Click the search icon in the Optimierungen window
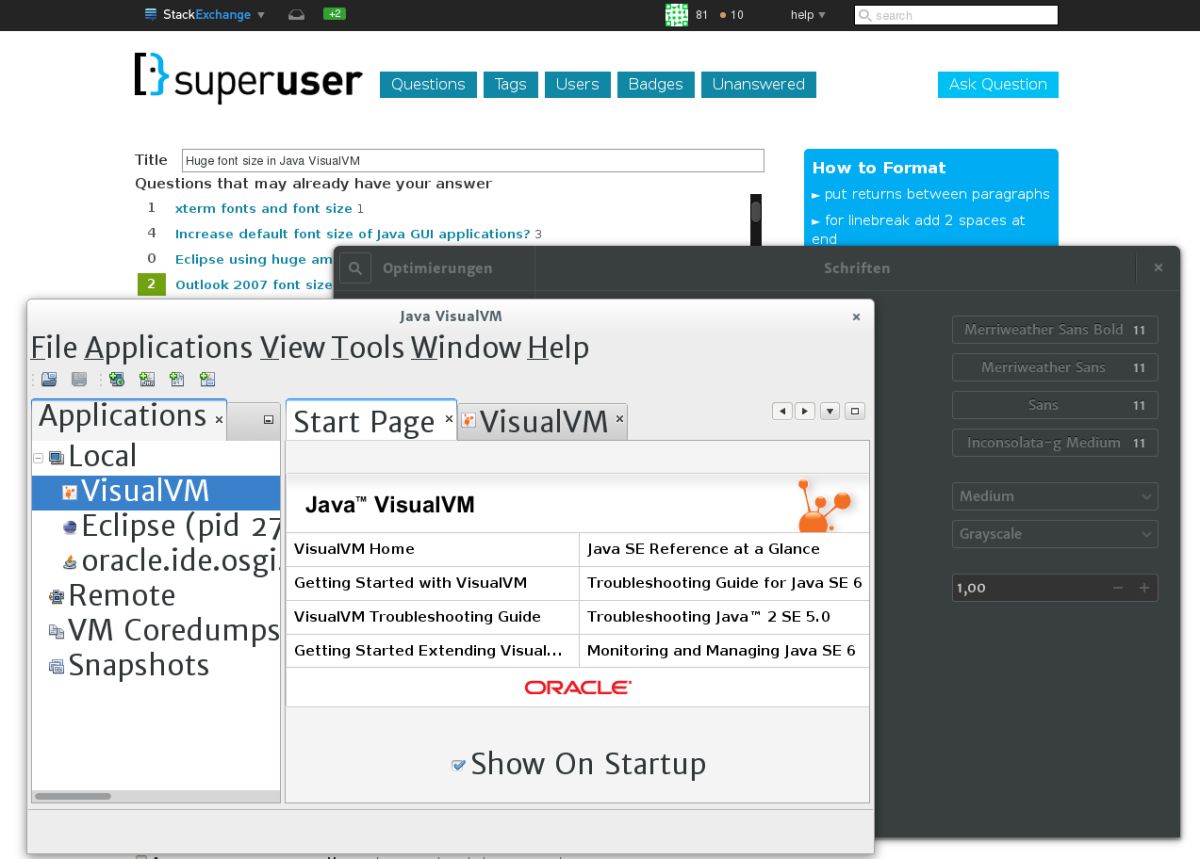This screenshot has width=1200, height=859. (x=354, y=268)
